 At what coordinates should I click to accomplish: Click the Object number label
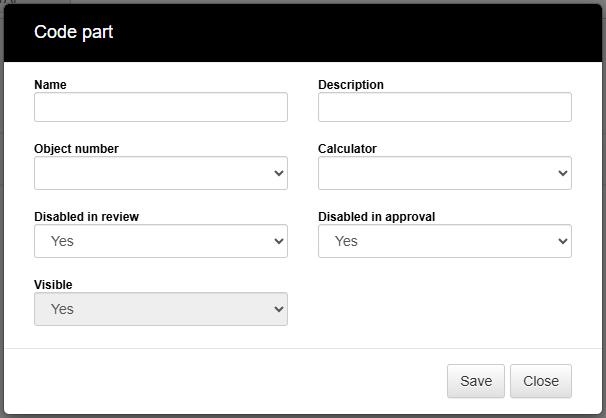click(x=76, y=149)
